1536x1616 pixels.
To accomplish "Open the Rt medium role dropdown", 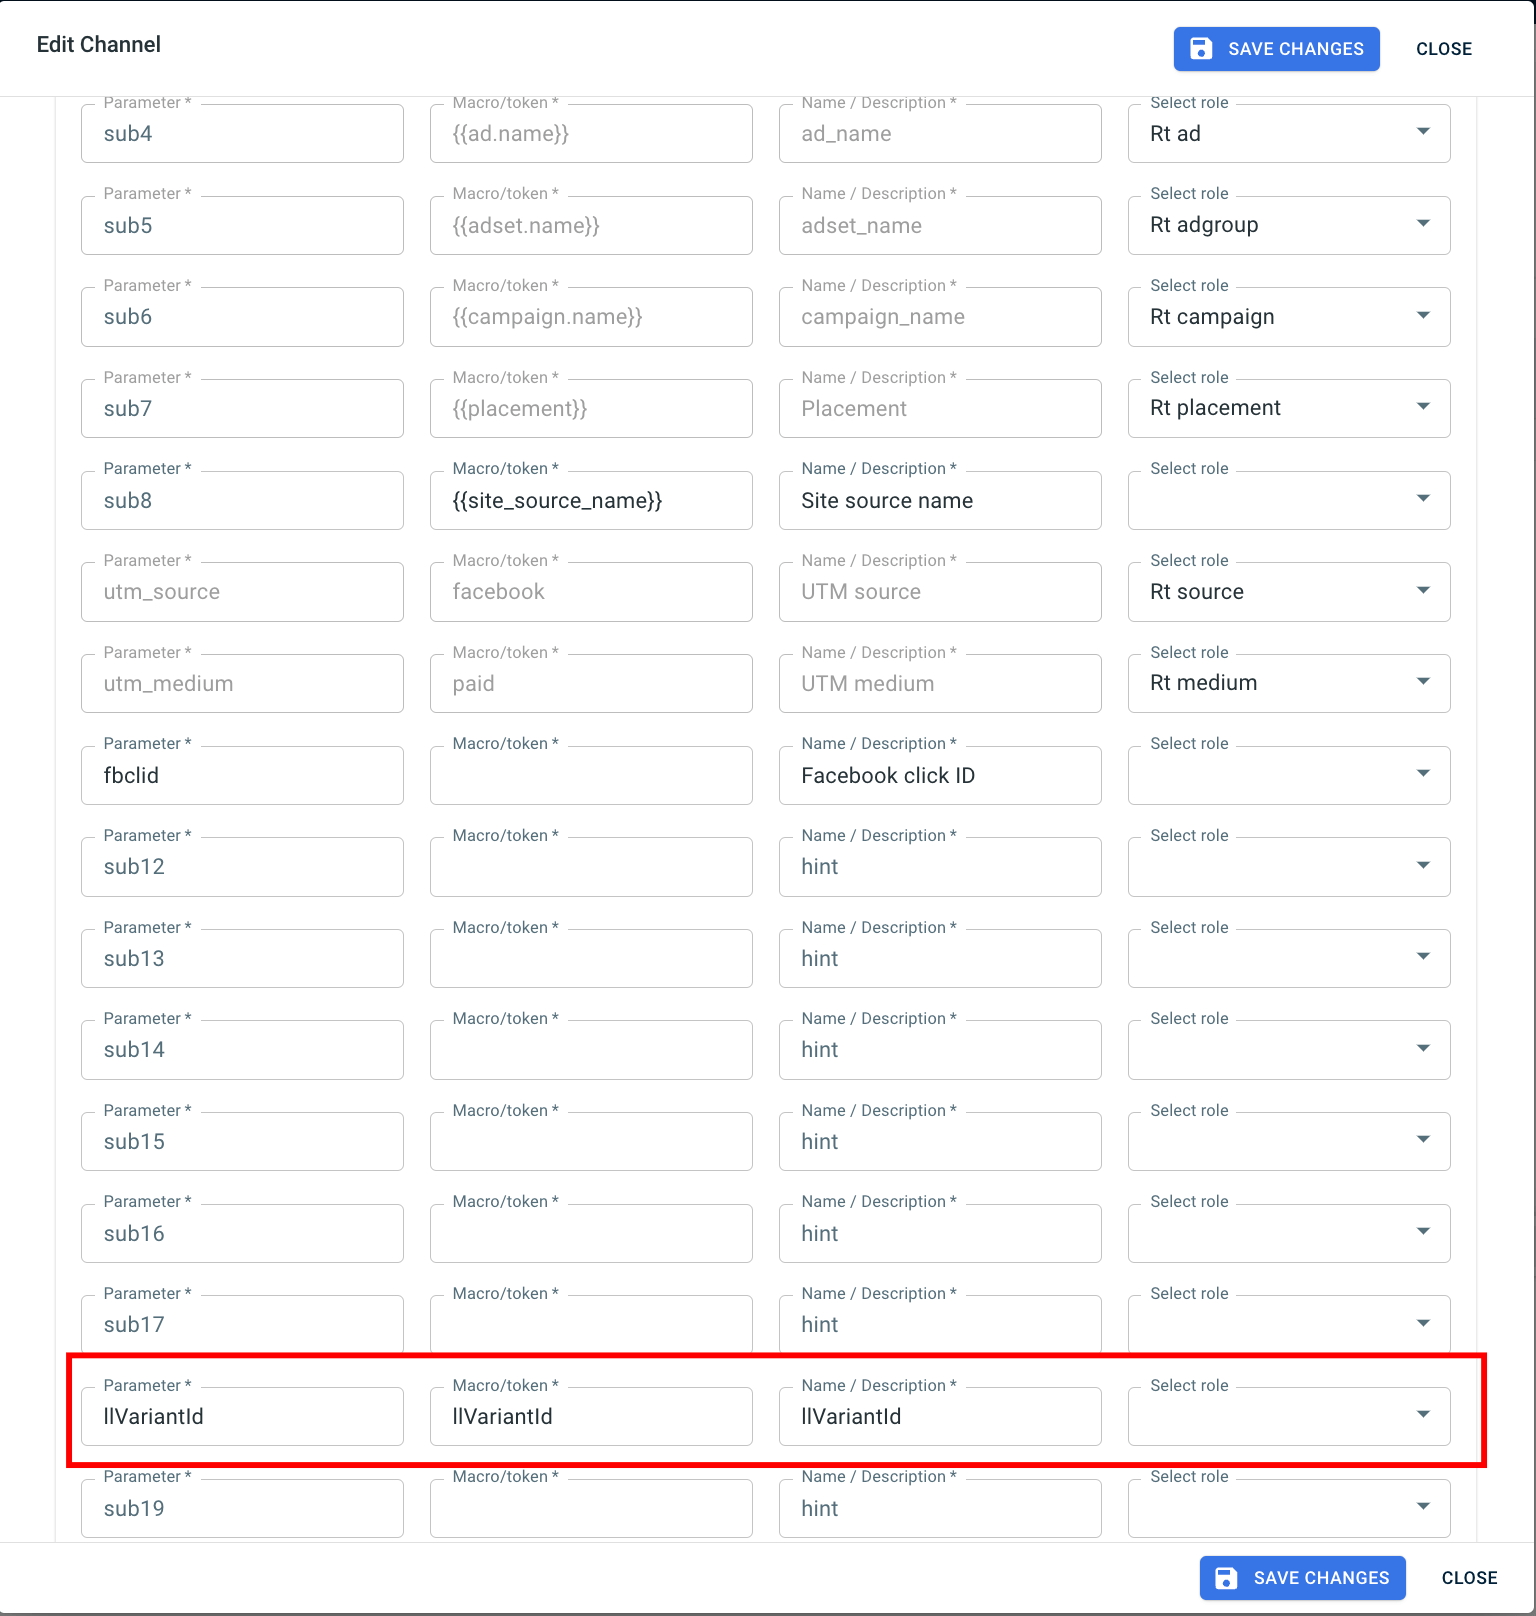I will tap(1289, 683).
